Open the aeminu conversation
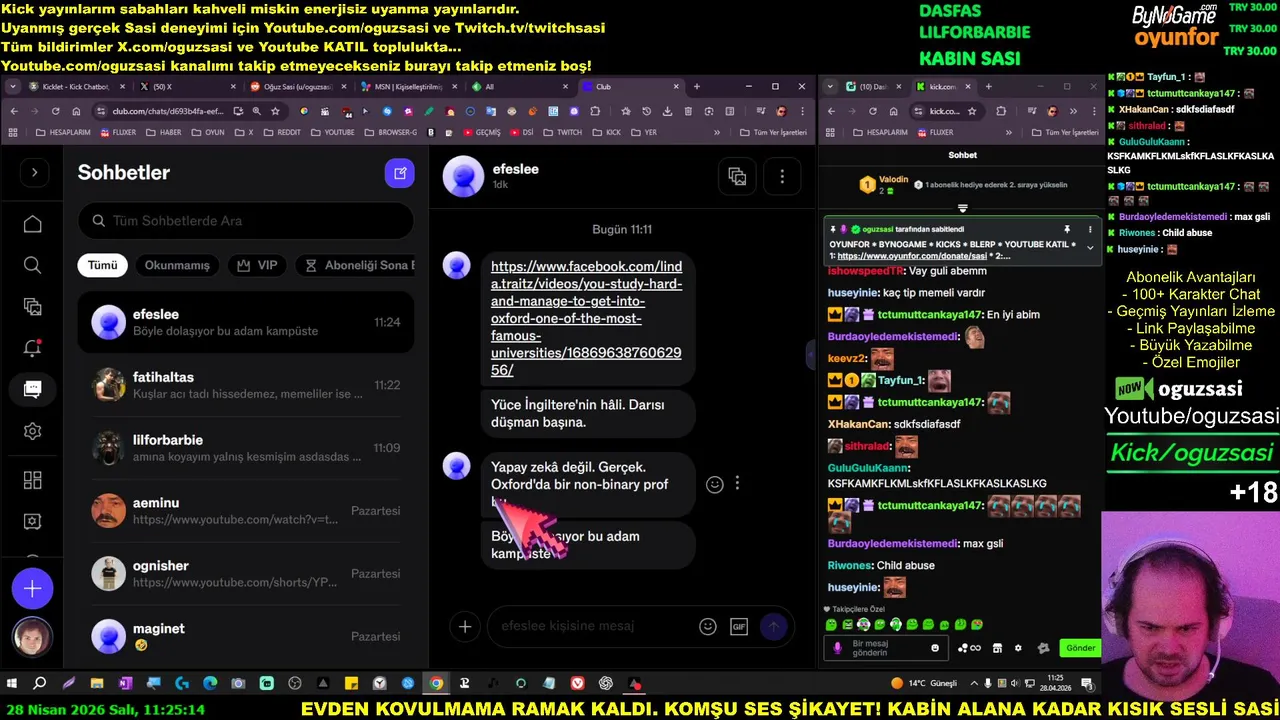1280x720 pixels. point(246,511)
